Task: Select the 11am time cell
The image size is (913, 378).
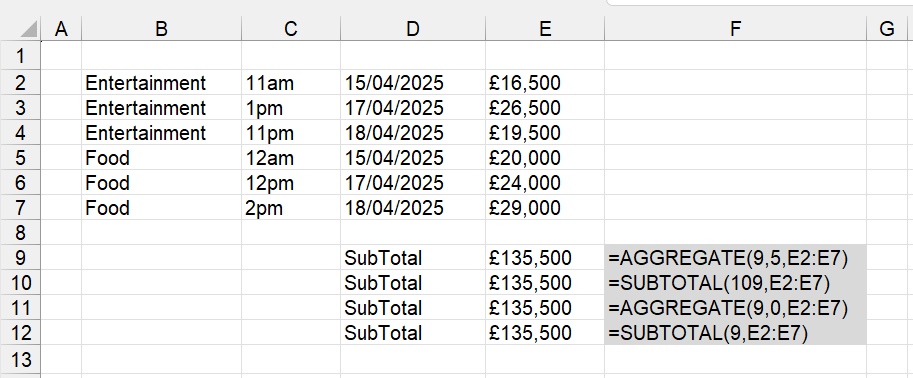Action: [x=291, y=83]
